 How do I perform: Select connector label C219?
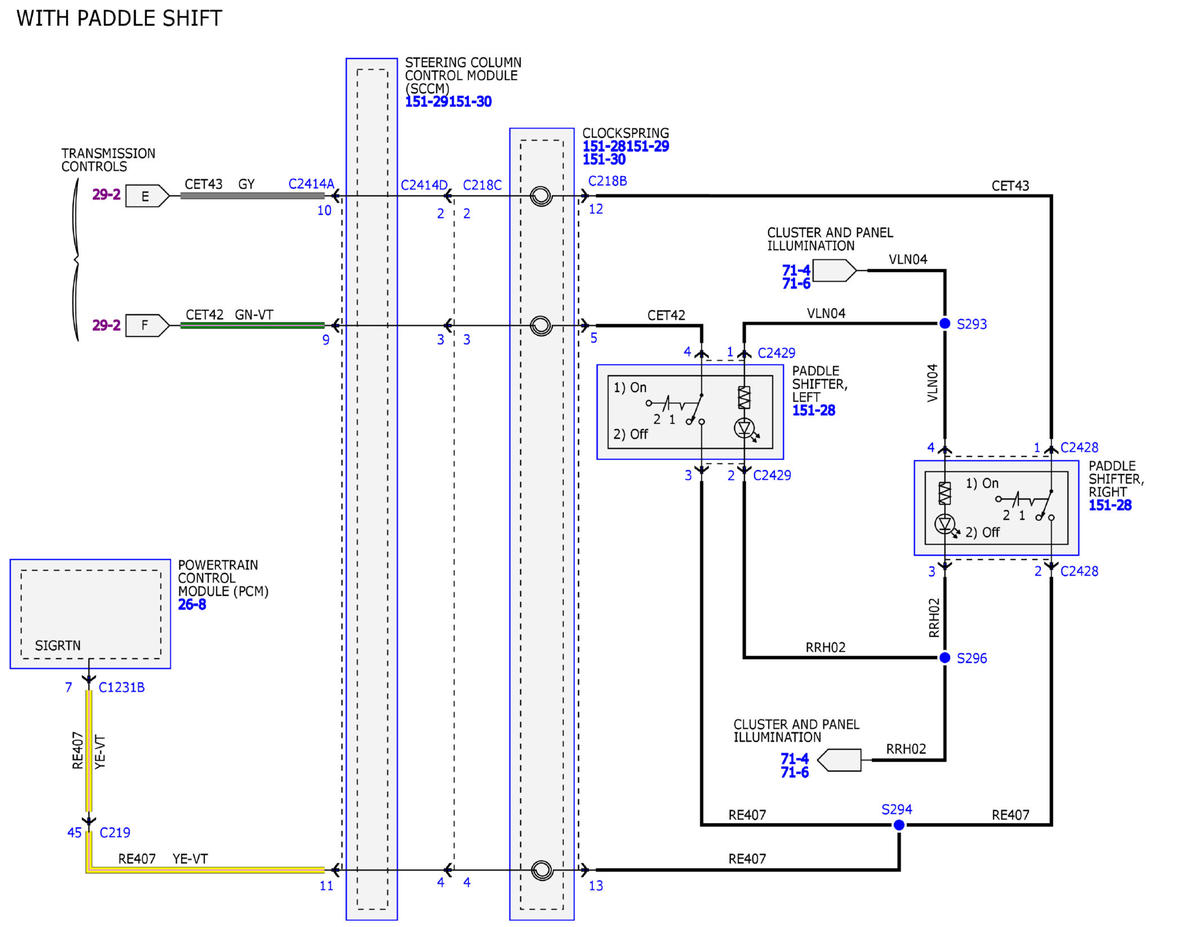[115, 832]
